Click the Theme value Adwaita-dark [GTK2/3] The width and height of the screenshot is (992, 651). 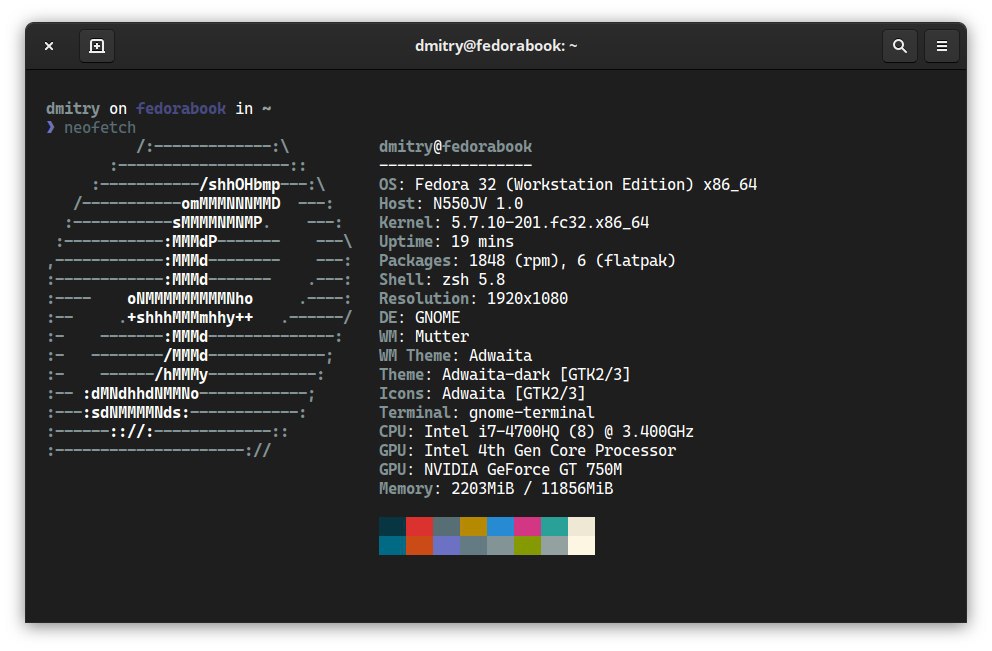pos(536,375)
